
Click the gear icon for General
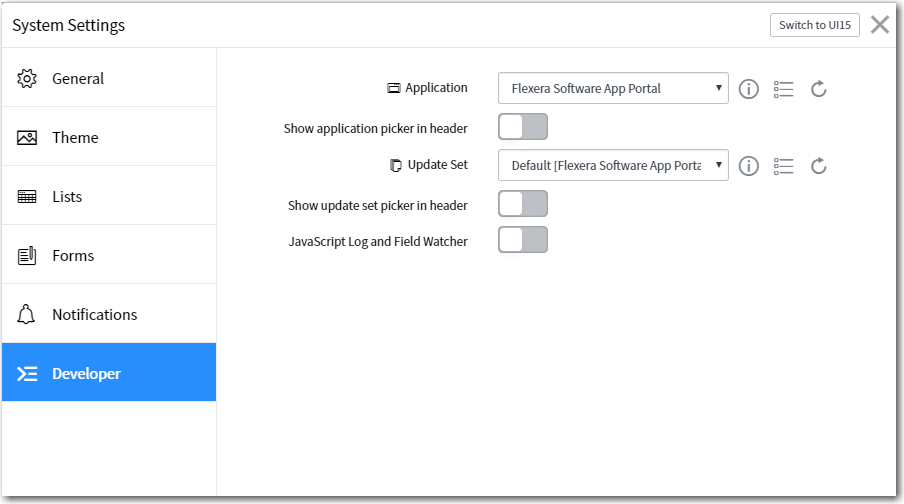[27, 79]
